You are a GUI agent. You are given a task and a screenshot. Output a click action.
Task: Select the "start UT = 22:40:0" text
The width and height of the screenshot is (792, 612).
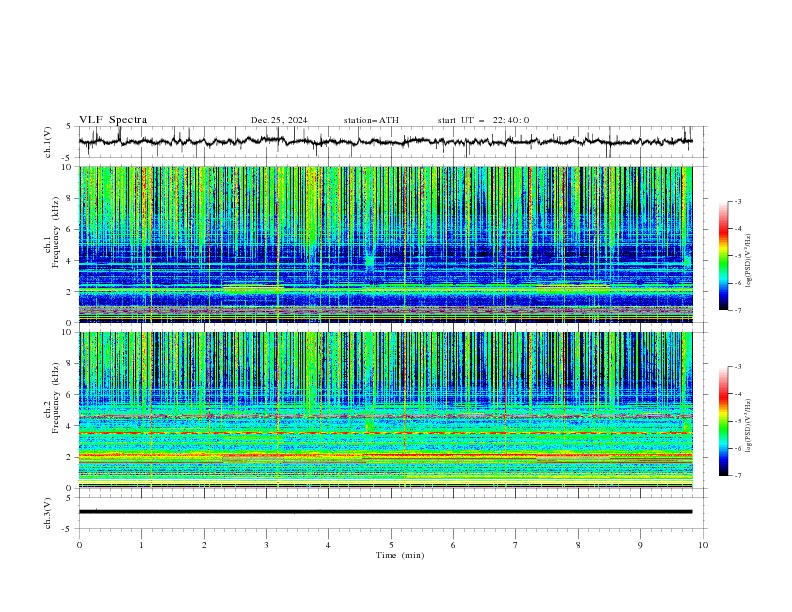point(483,120)
